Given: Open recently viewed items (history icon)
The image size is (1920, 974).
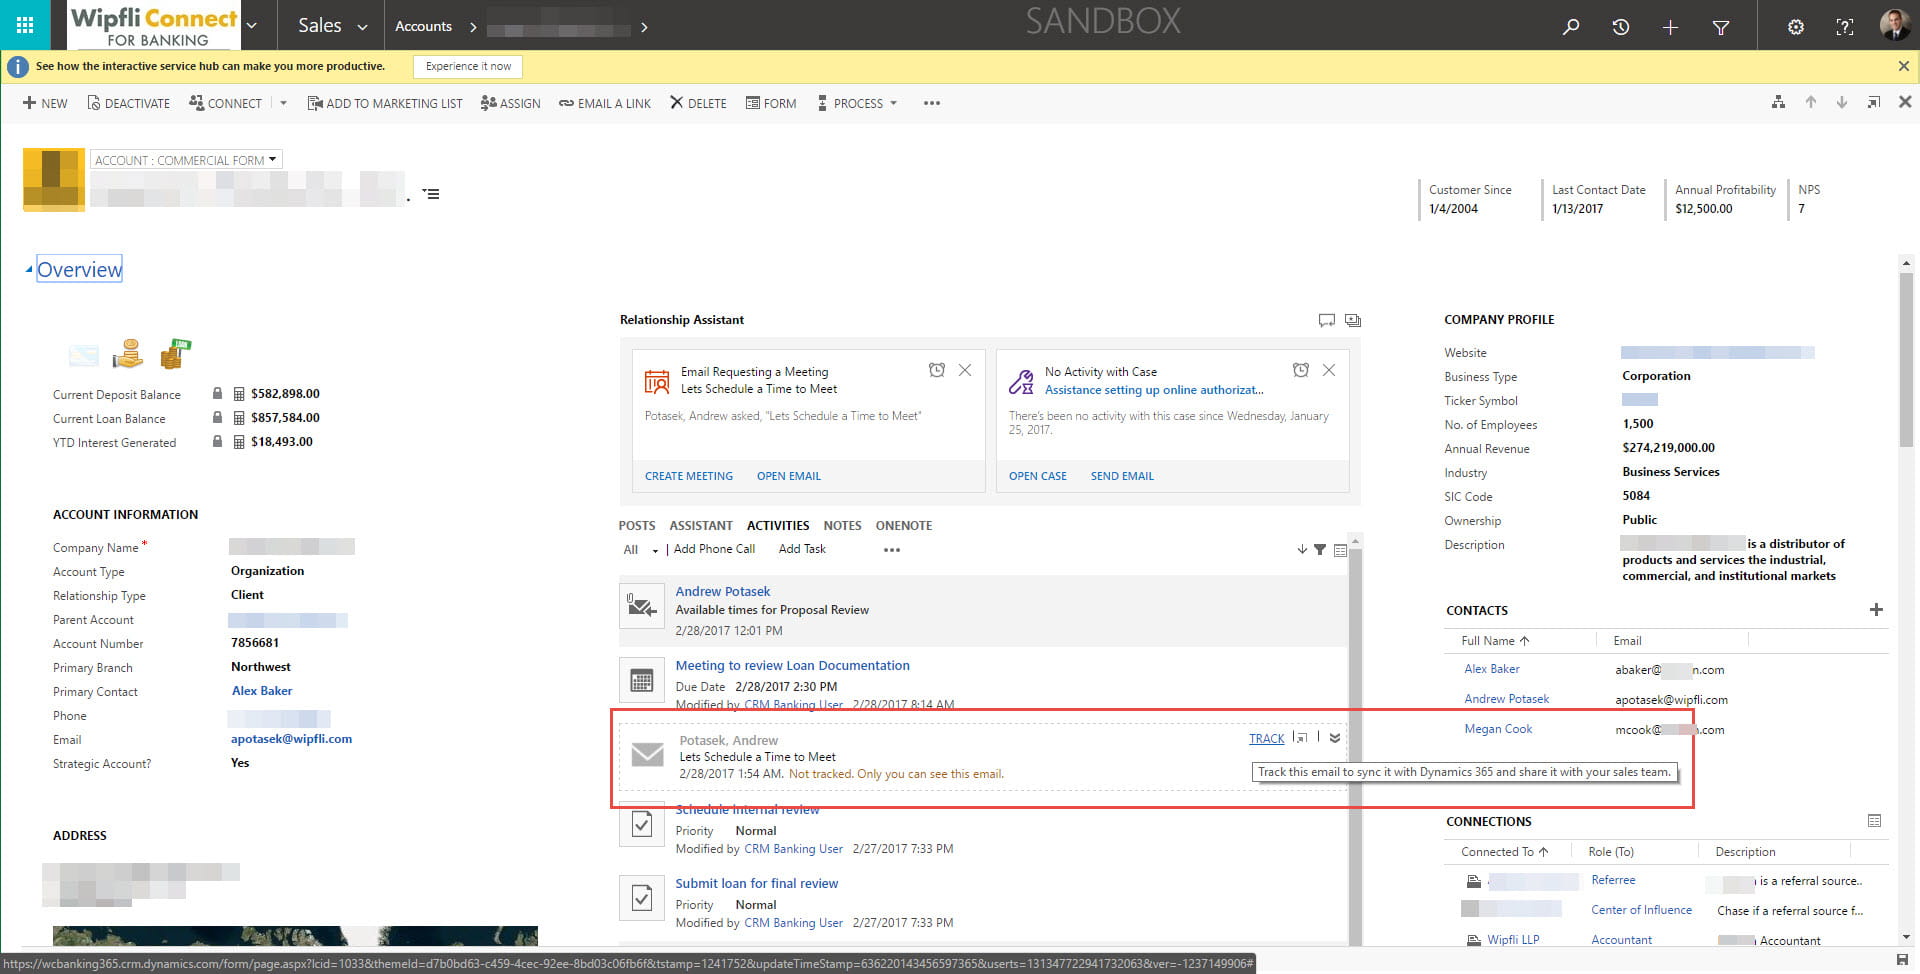Looking at the screenshot, I should pos(1620,27).
